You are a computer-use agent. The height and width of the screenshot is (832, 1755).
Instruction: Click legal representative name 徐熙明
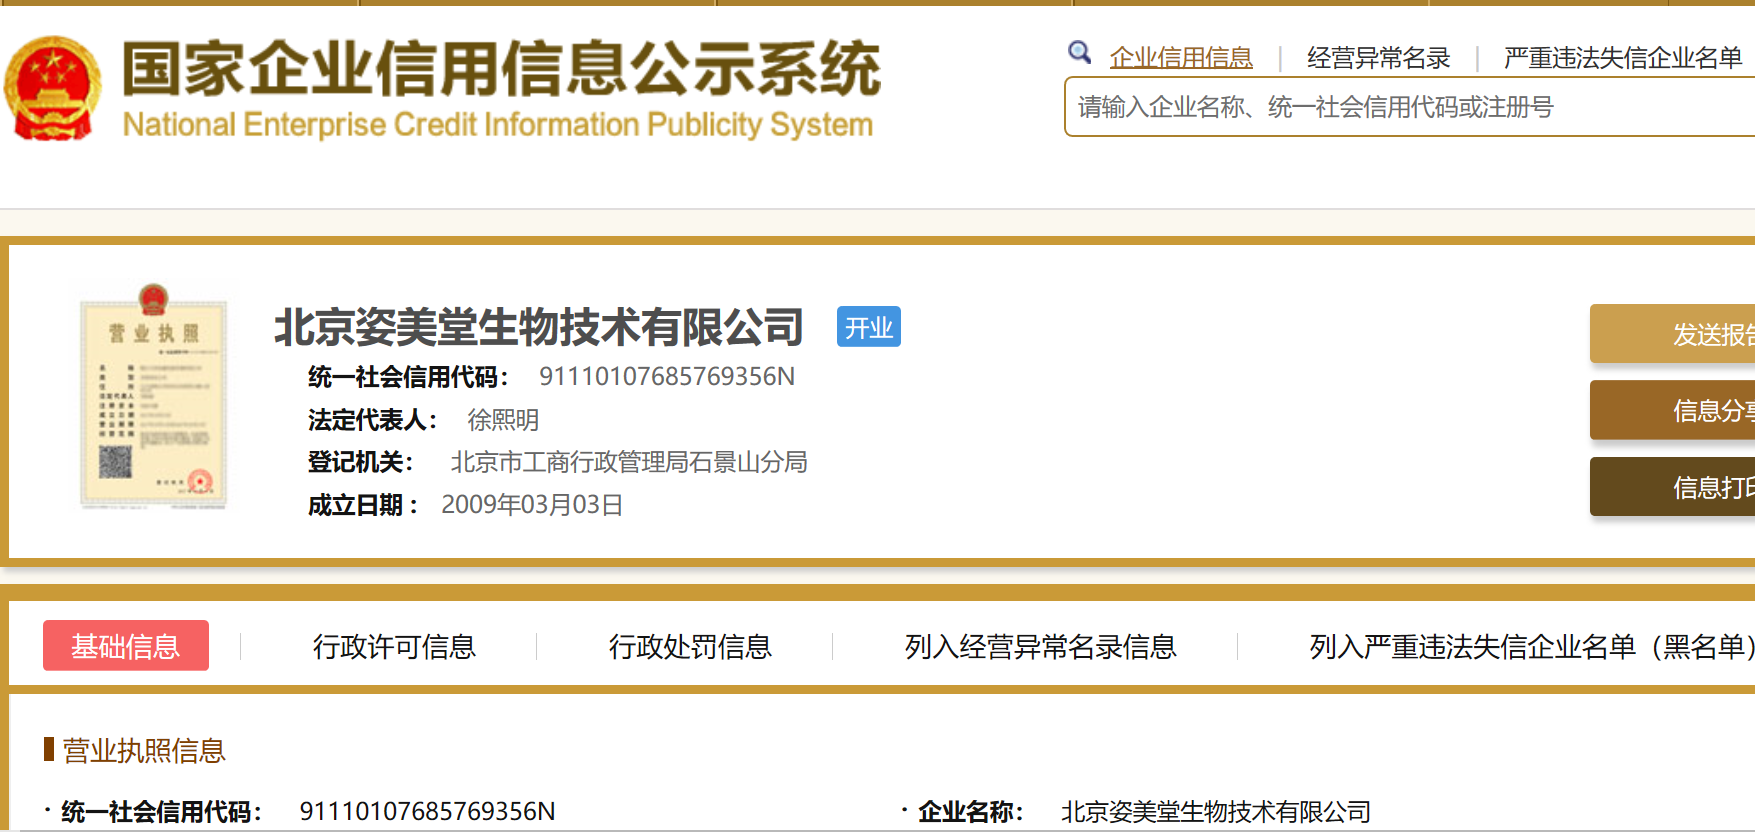(x=503, y=420)
